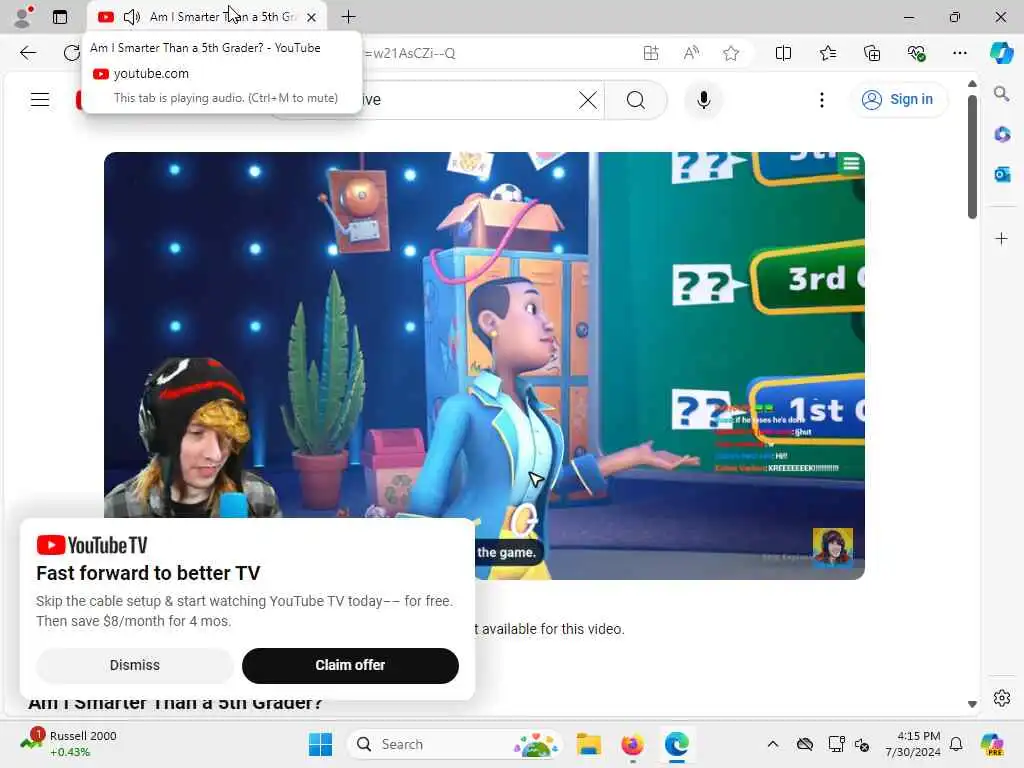1024x768 pixels.
Task: Click the taskbar Search box
Action: 456,744
